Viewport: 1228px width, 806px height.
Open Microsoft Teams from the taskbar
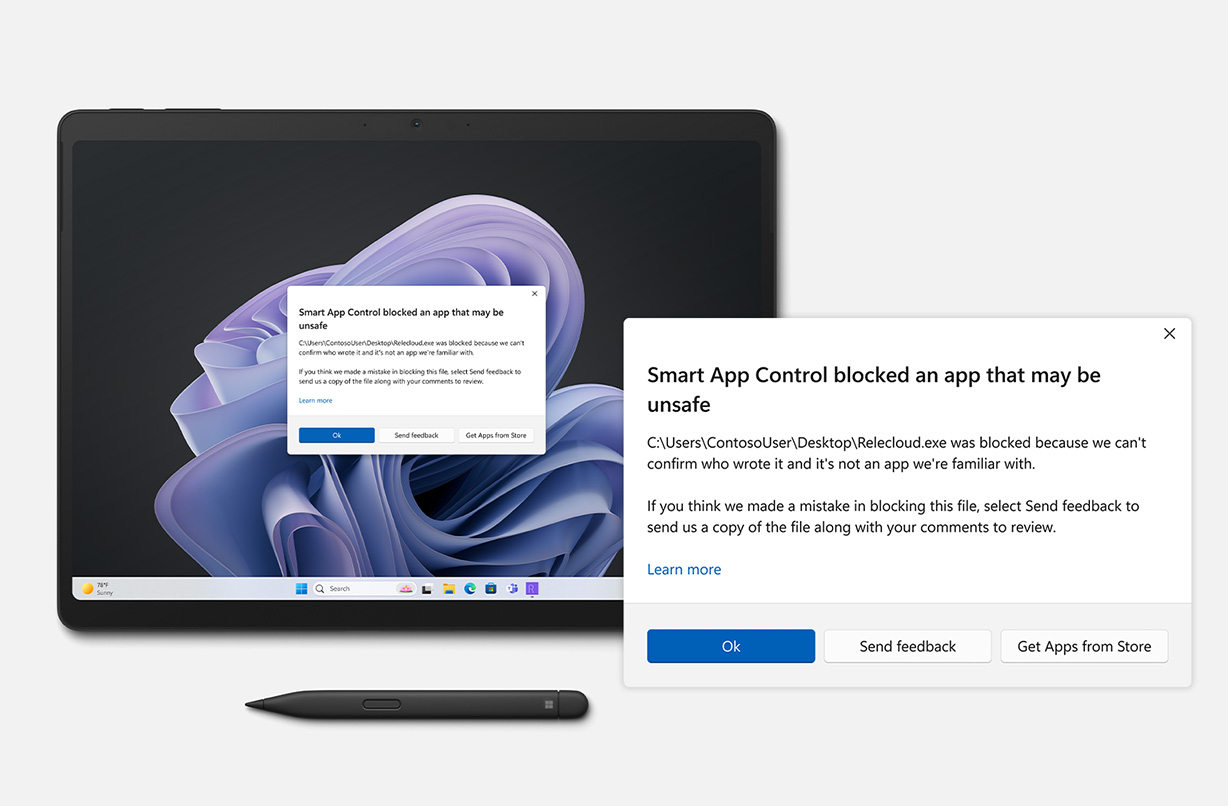point(512,589)
